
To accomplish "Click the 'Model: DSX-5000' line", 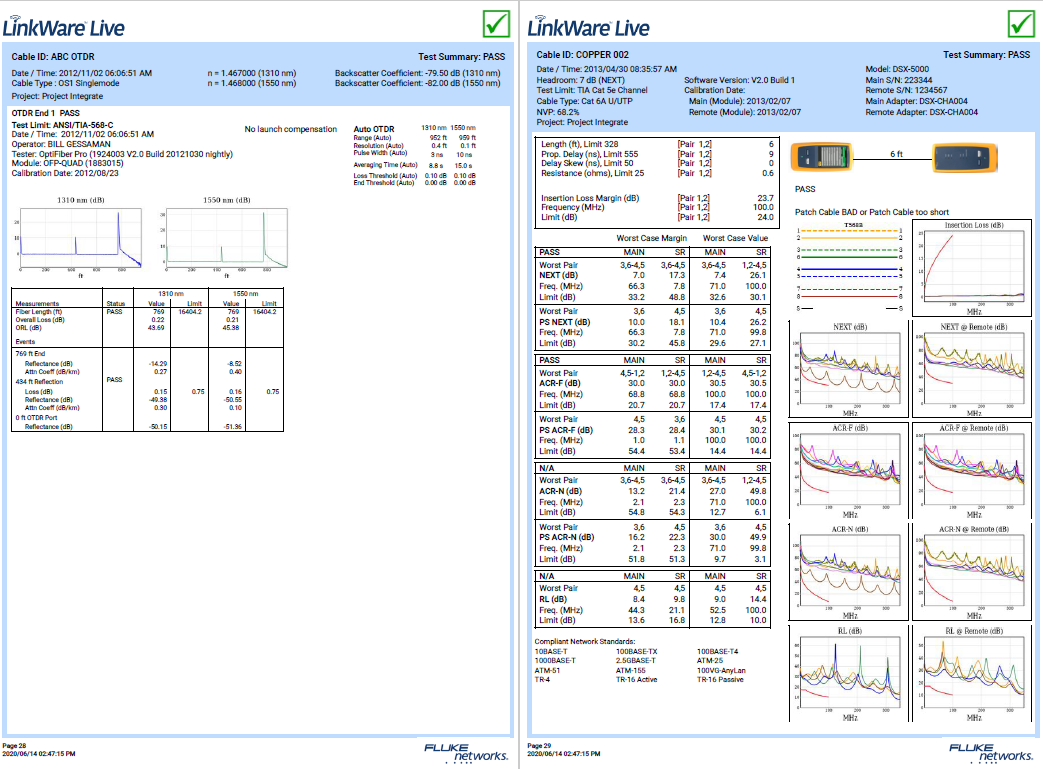I will [897, 69].
